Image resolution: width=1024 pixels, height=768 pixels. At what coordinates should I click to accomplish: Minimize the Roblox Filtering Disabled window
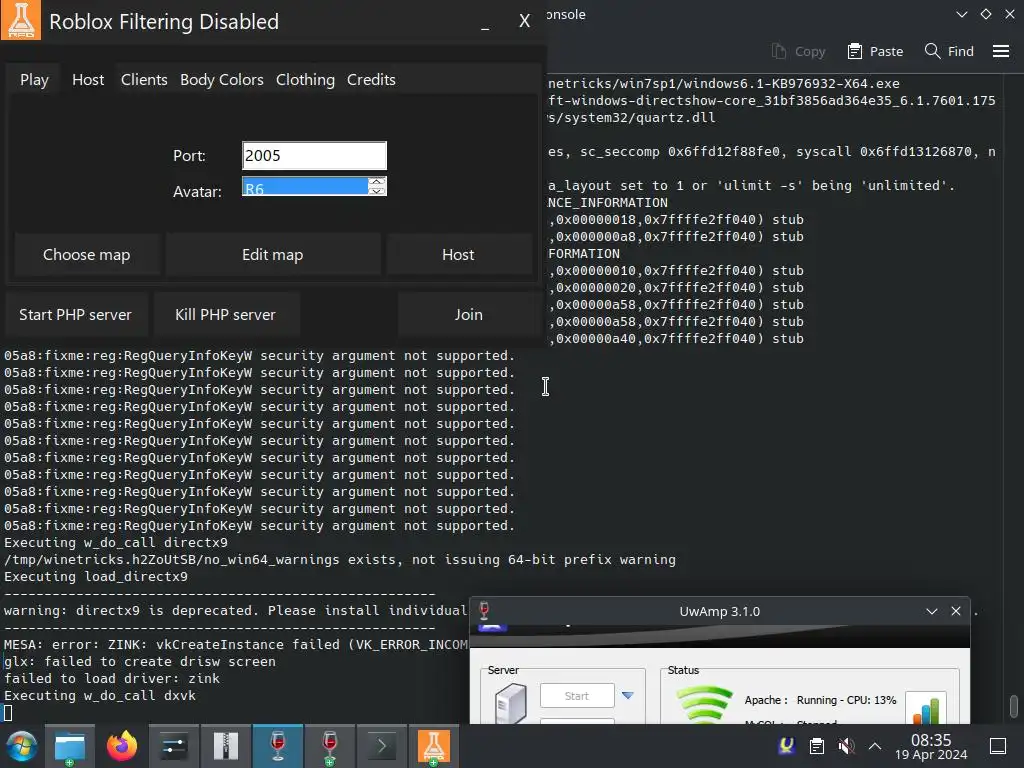[x=485, y=23]
